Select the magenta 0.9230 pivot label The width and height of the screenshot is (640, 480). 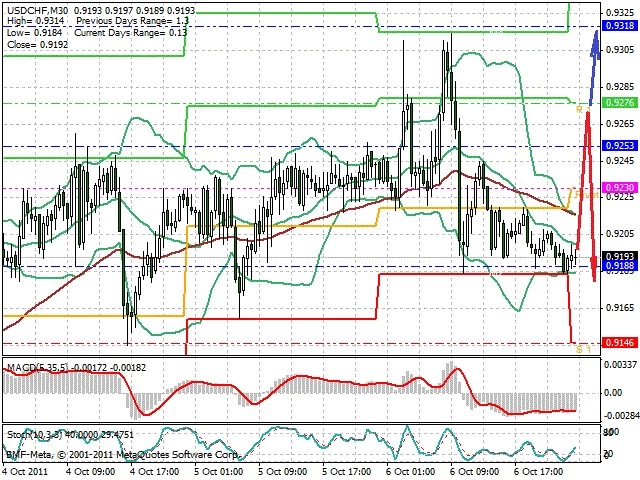click(620, 187)
